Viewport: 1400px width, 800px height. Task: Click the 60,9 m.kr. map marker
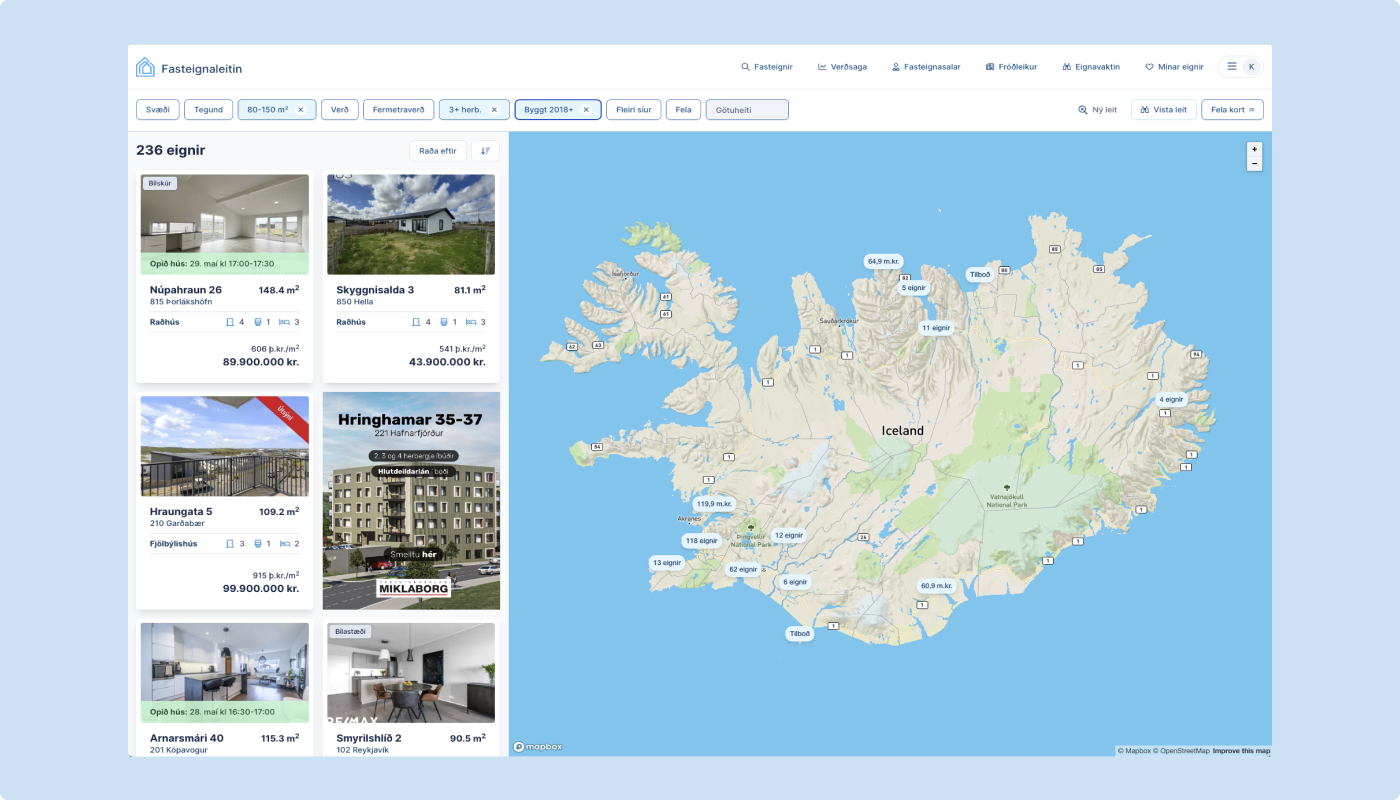[x=937, y=586]
